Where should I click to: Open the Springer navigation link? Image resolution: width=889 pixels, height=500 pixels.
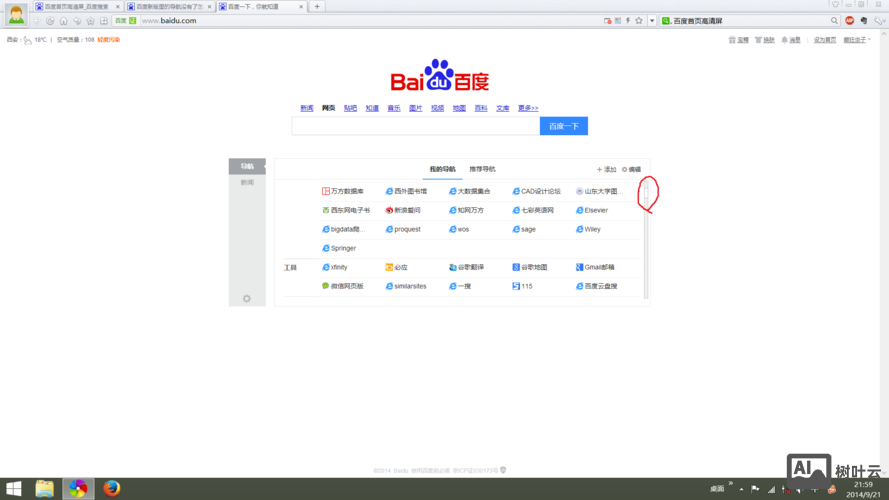339,248
